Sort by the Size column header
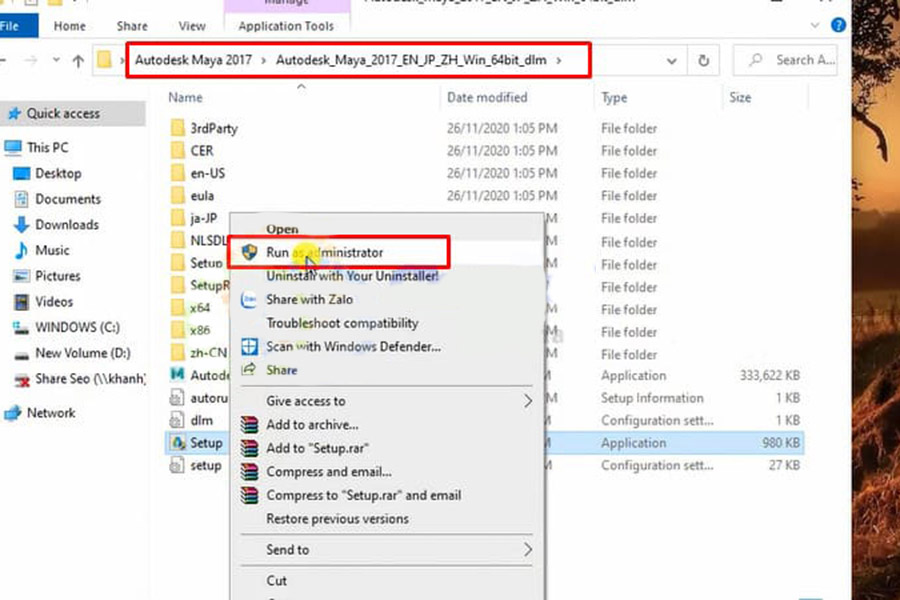The image size is (900, 600). [740, 98]
